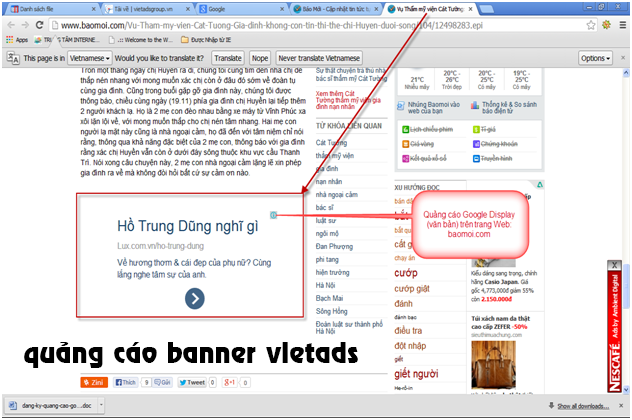Screen dimensions: 632x420
Task: Click the Nope button
Action: 260,58
